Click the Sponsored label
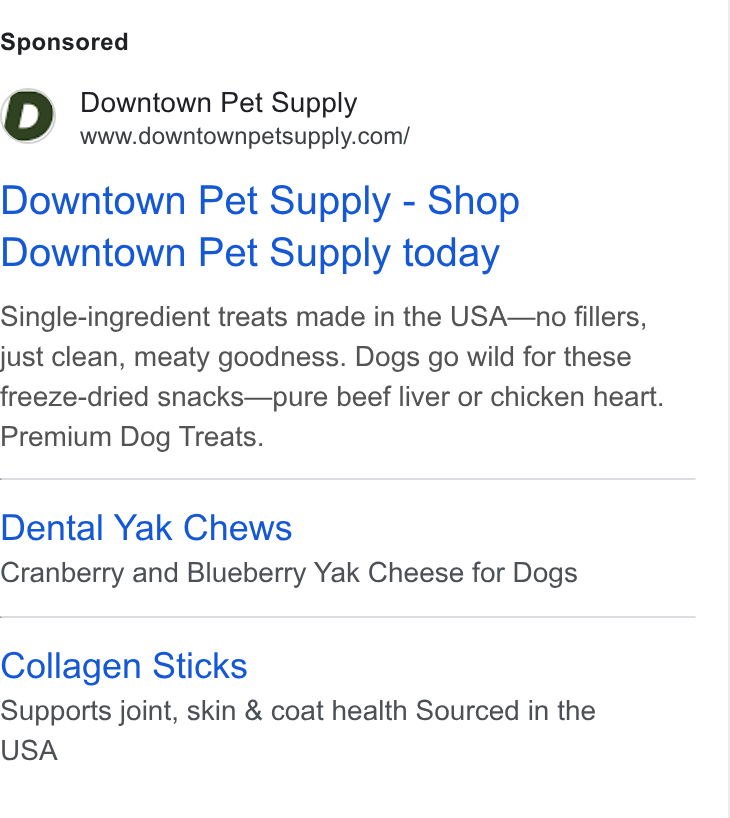This screenshot has width=730, height=818. (64, 42)
